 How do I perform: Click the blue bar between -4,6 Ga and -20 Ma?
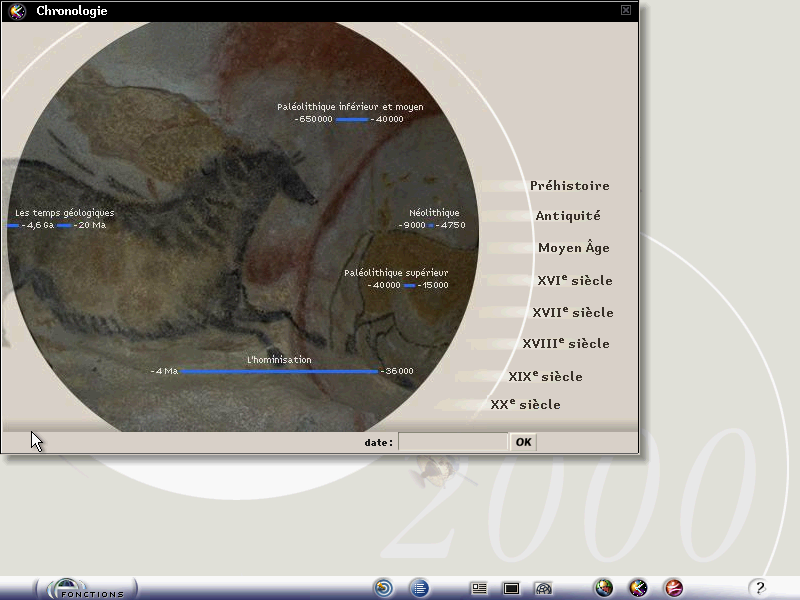point(64,226)
